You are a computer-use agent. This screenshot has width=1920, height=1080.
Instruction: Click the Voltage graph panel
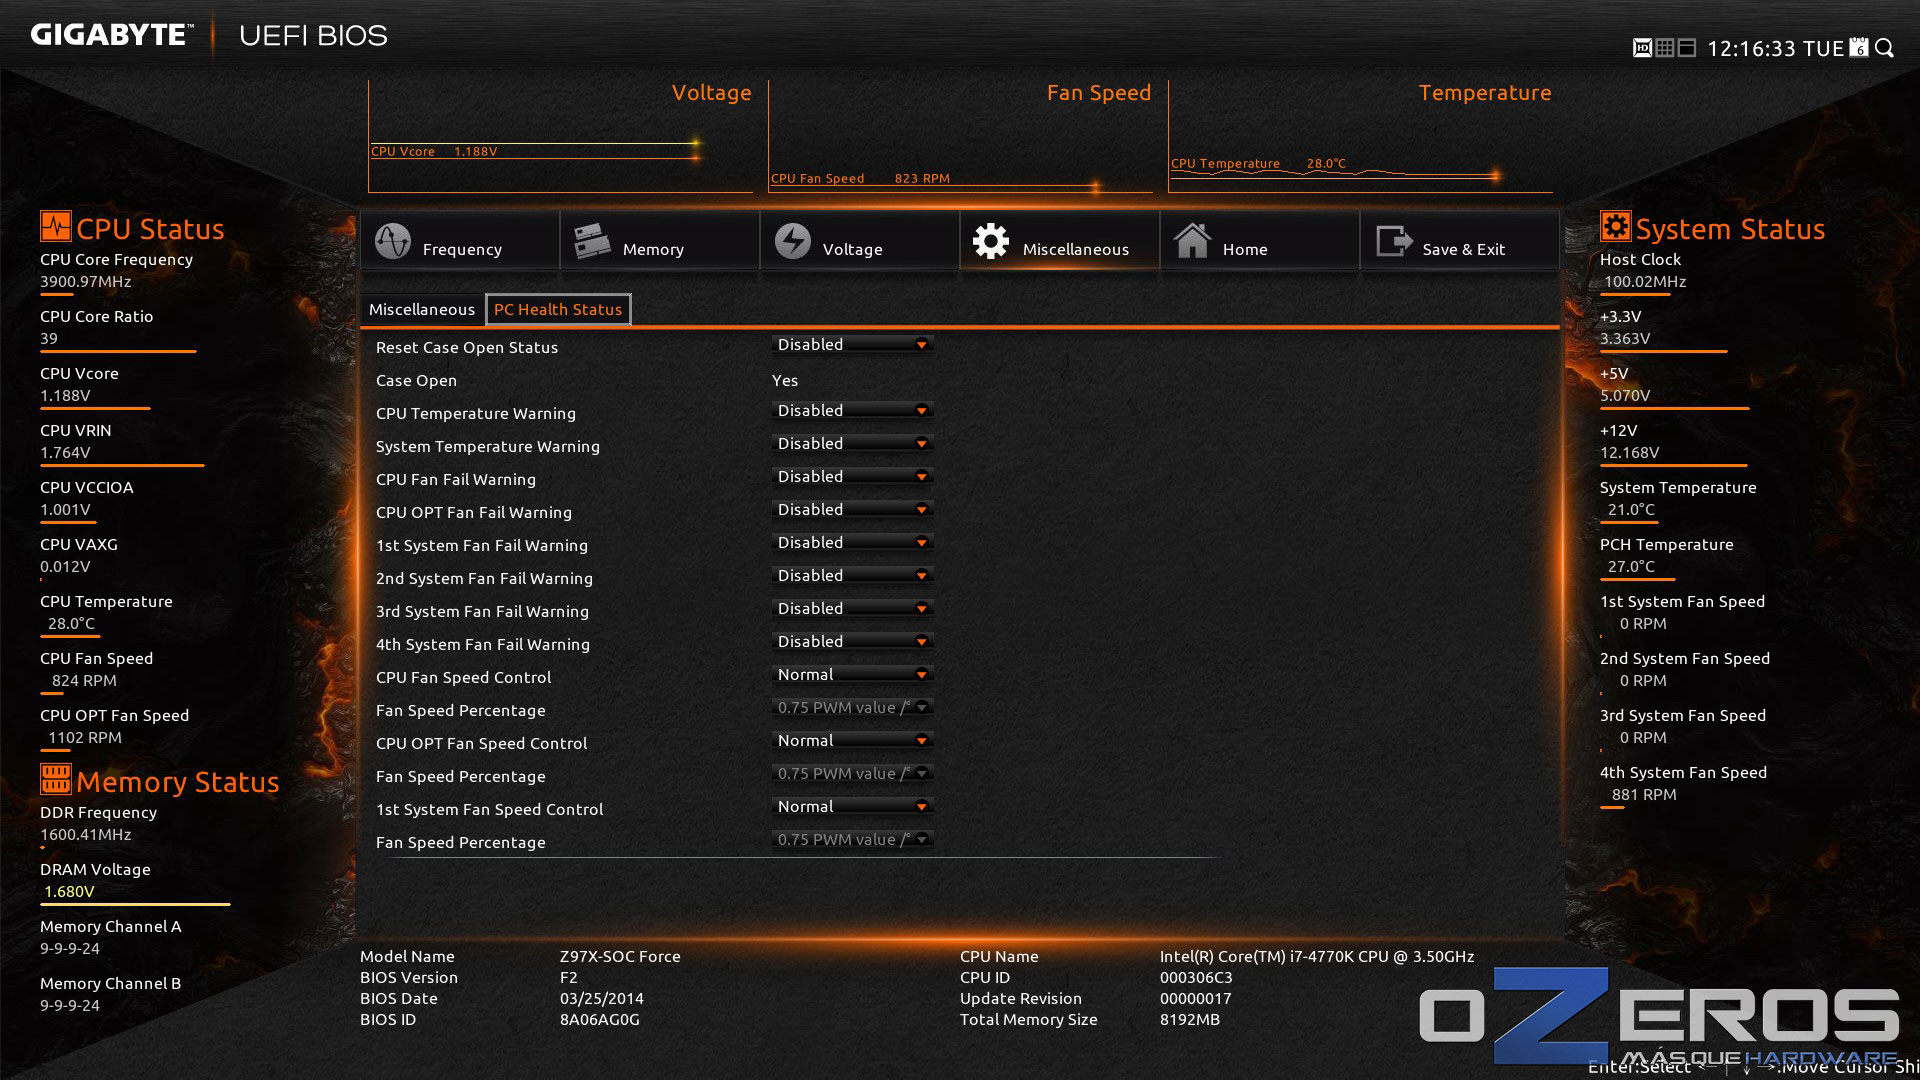(560, 136)
